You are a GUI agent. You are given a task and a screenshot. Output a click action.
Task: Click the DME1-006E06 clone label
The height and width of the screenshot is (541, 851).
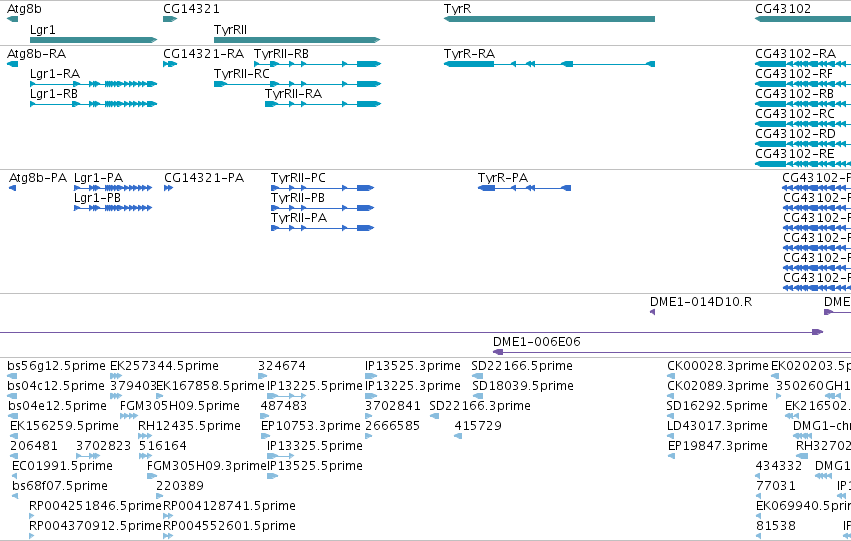pos(537,342)
